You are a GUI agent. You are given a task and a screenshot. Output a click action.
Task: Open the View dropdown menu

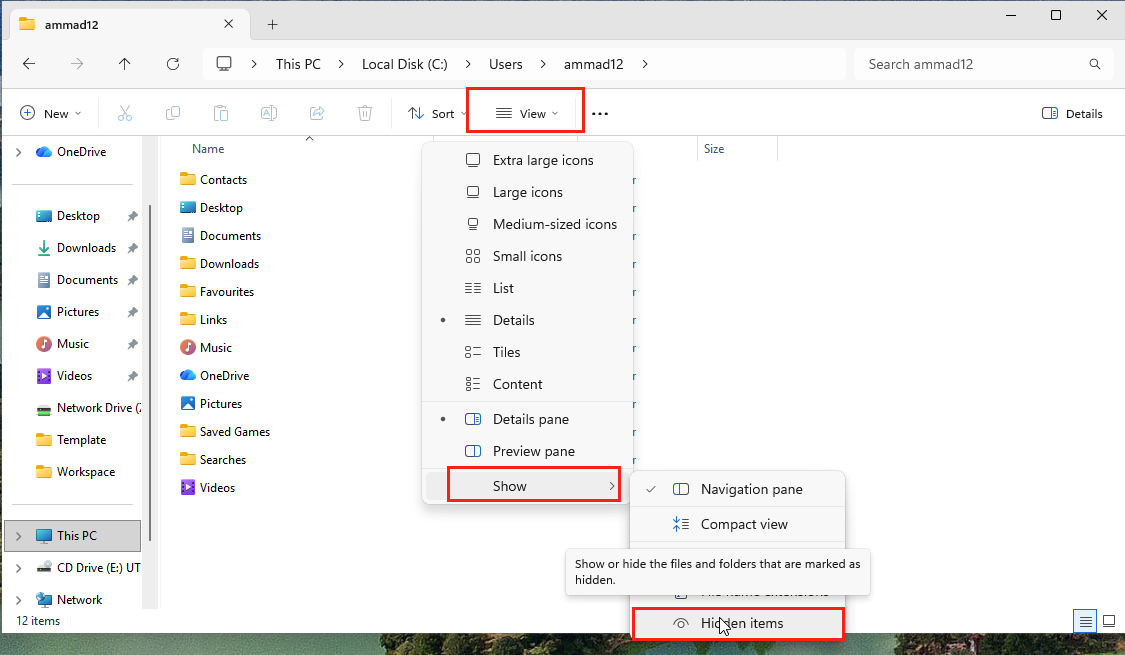pyautogui.click(x=527, y=113)
